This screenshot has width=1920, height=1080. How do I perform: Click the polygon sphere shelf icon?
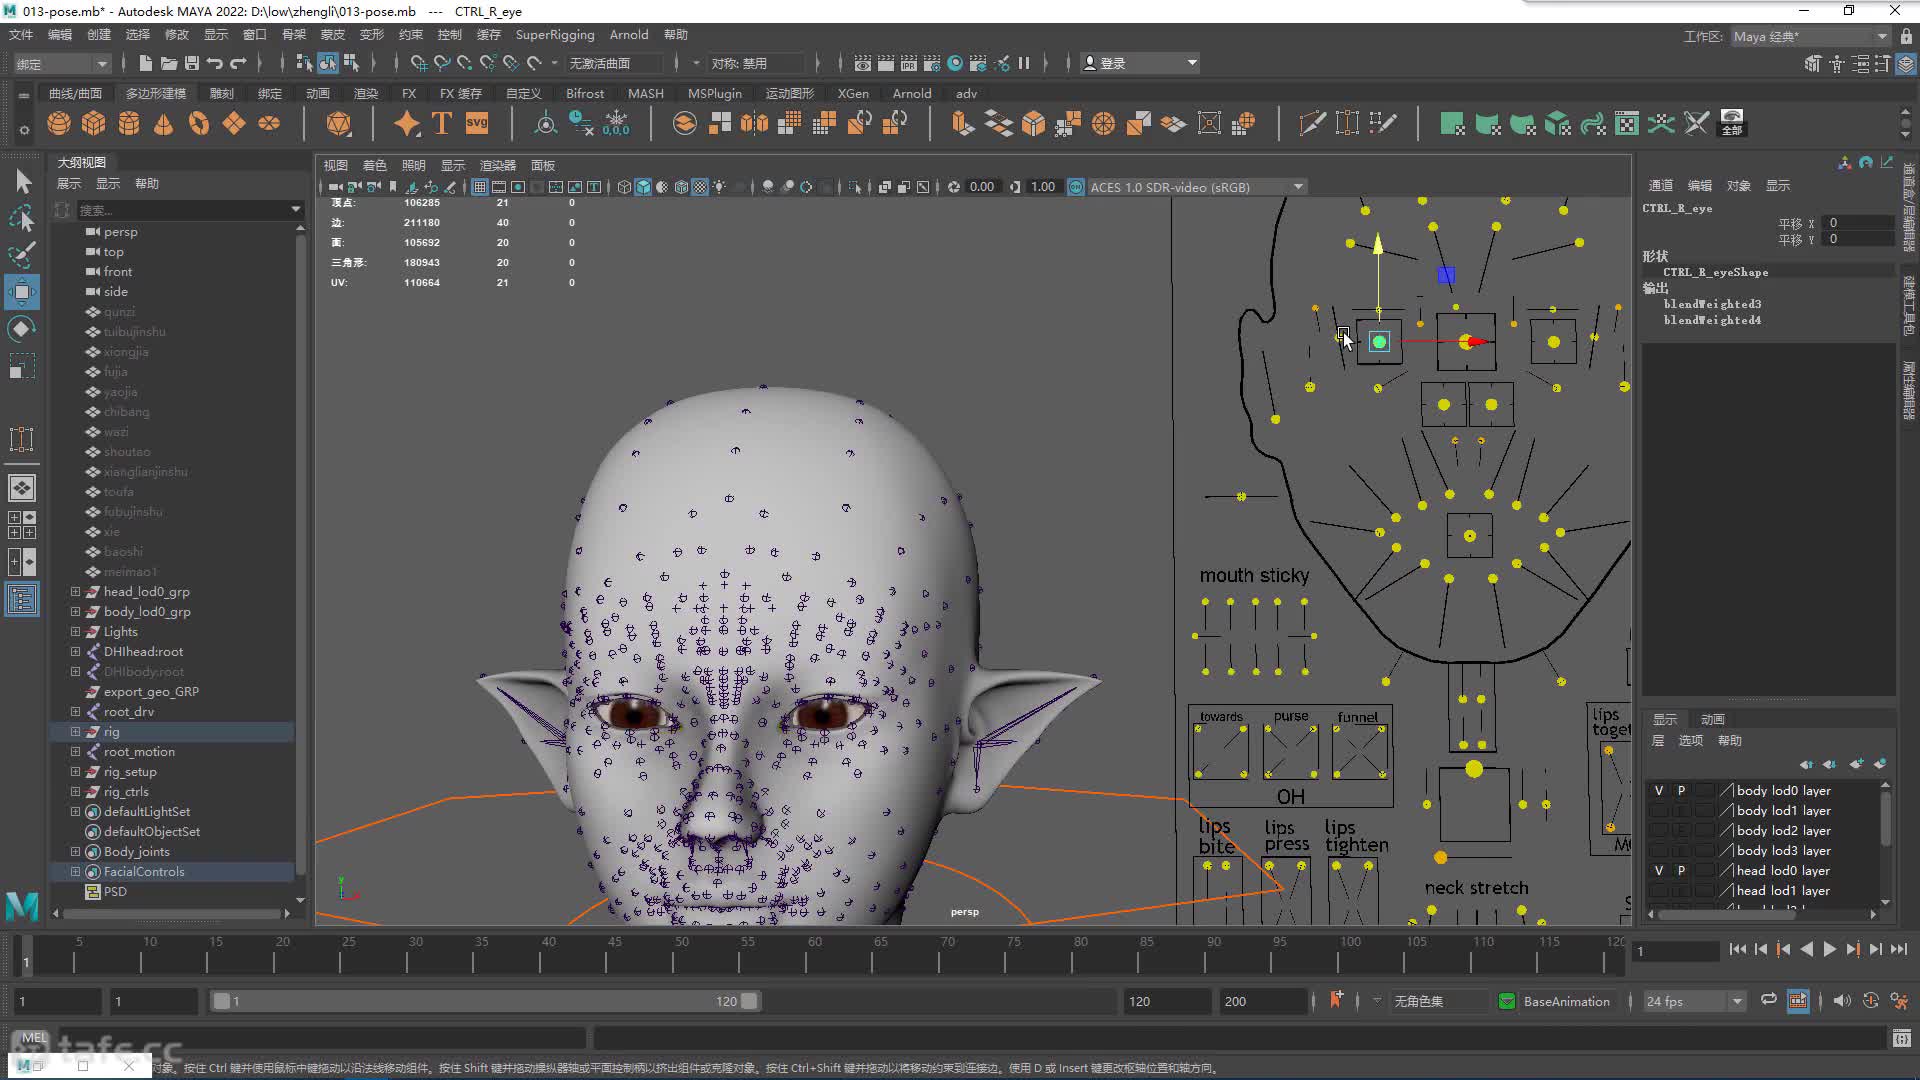(59, 124)
